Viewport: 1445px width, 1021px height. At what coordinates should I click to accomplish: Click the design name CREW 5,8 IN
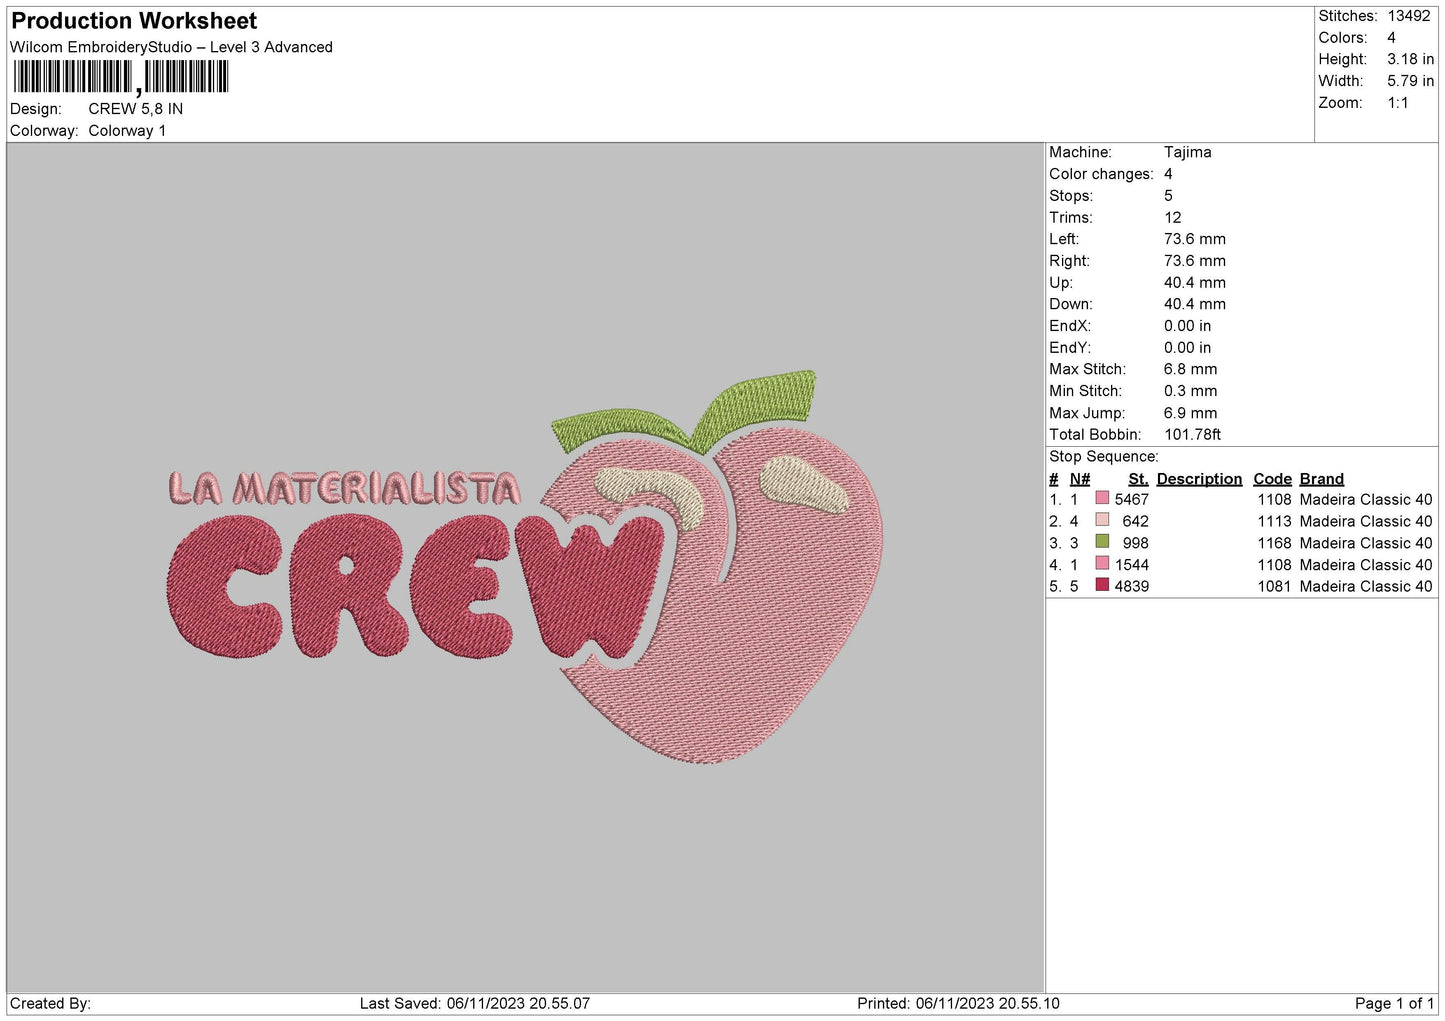pyautogui.click(x=135, y=109)
